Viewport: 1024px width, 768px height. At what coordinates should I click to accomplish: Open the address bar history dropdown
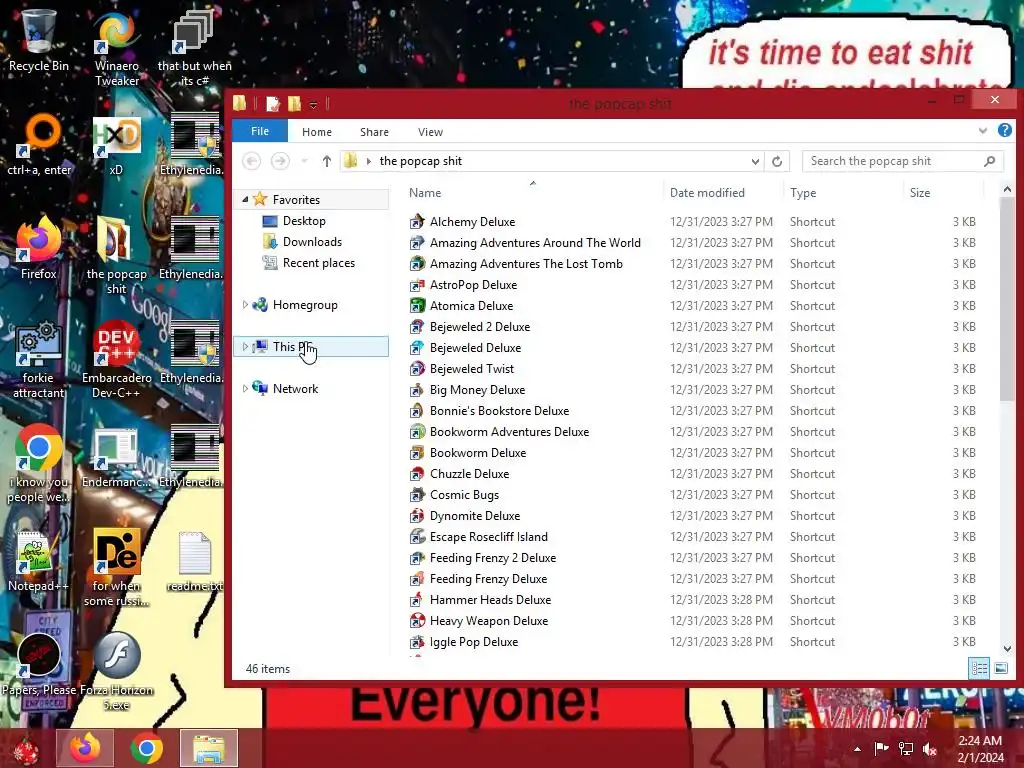[755, 161]
